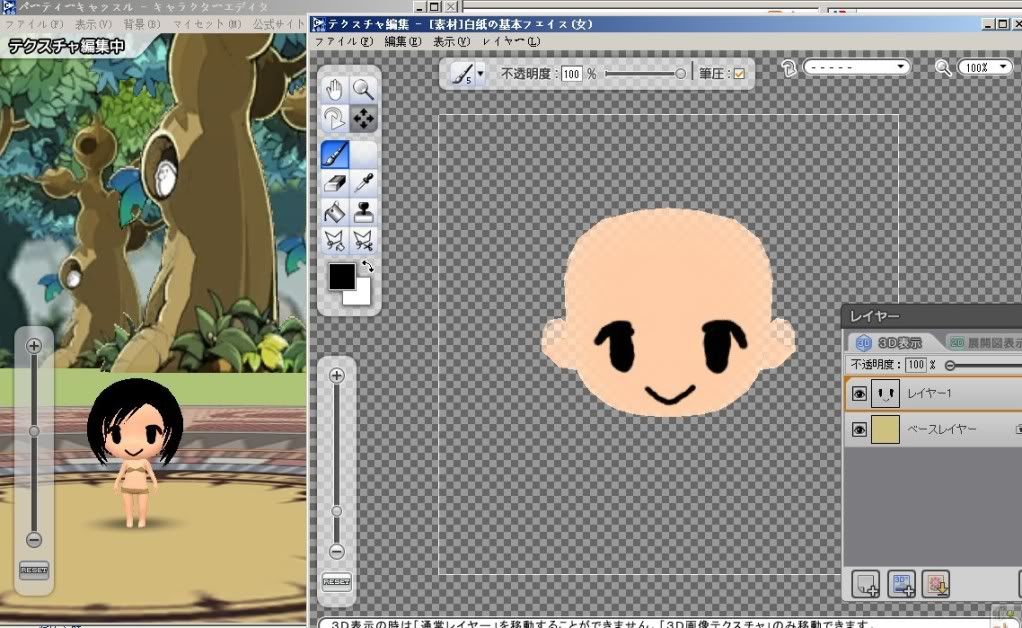The width and height of the screenshot is (1022, 628).
Task: Select the ベースレイヤー layer thumbnail
Action: [x=885, y=429]
